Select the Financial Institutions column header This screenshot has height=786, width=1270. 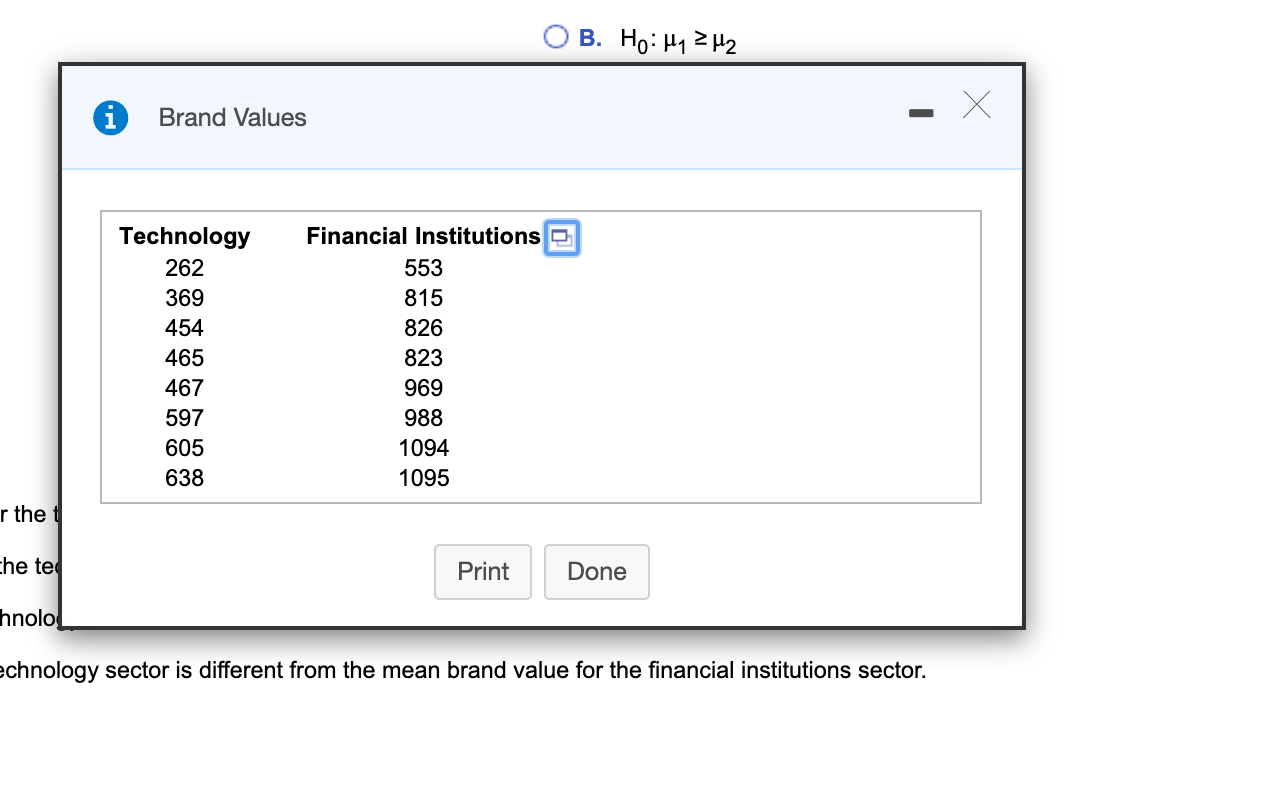tap(423, 236)
